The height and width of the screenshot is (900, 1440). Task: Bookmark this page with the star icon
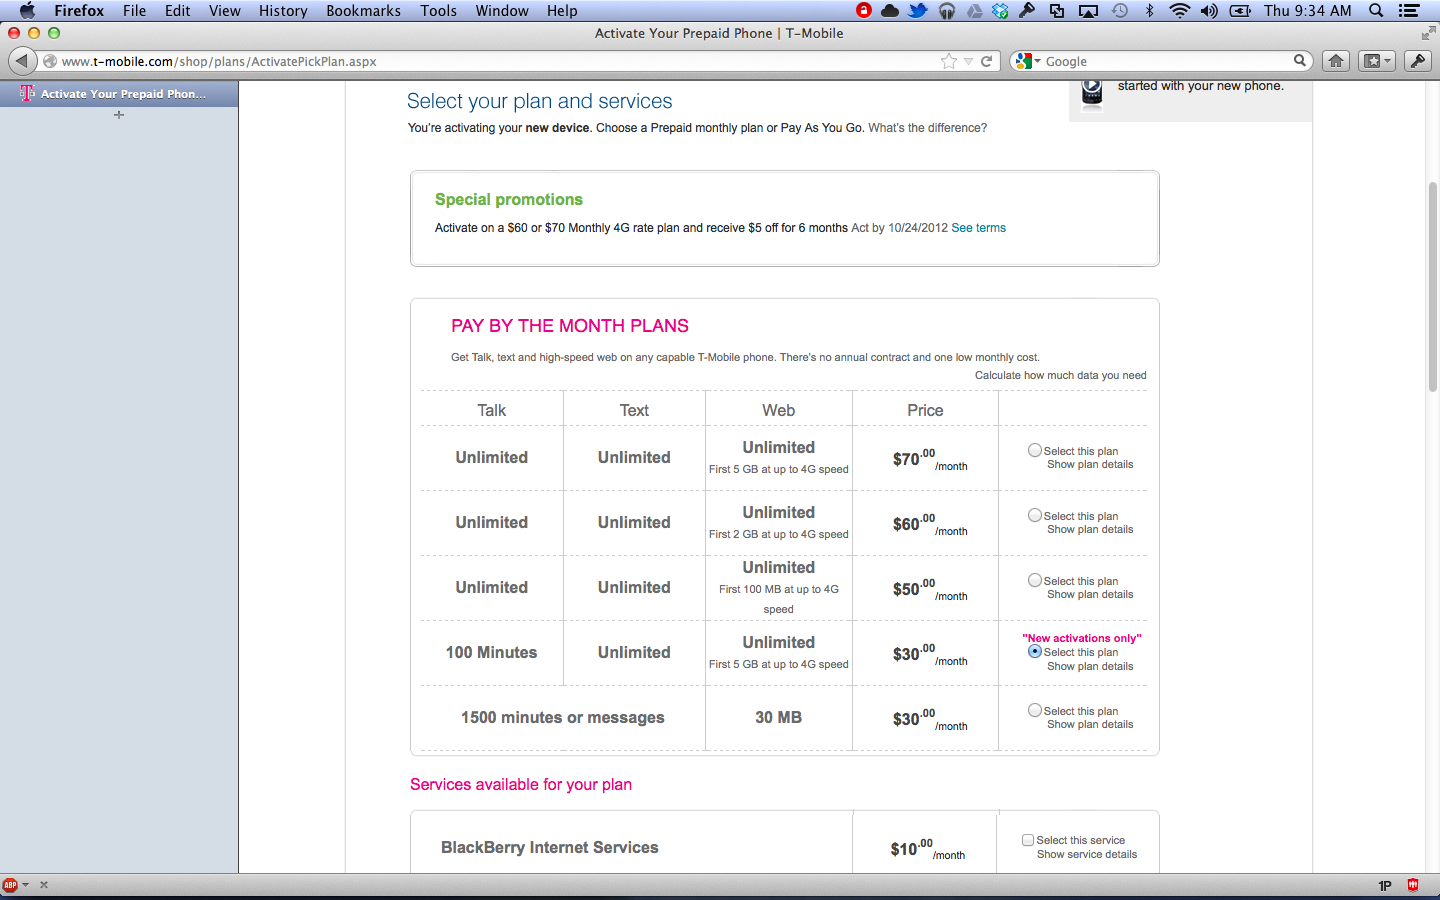click(x=949, y=61)
